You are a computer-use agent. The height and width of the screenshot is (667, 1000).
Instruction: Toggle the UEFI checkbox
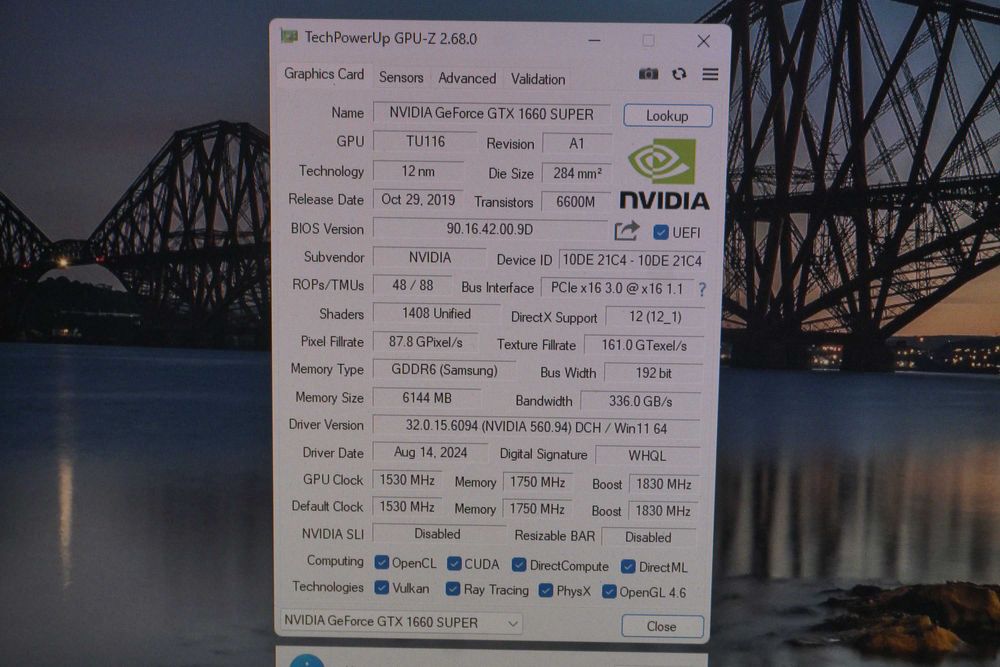tap(661, 232)
